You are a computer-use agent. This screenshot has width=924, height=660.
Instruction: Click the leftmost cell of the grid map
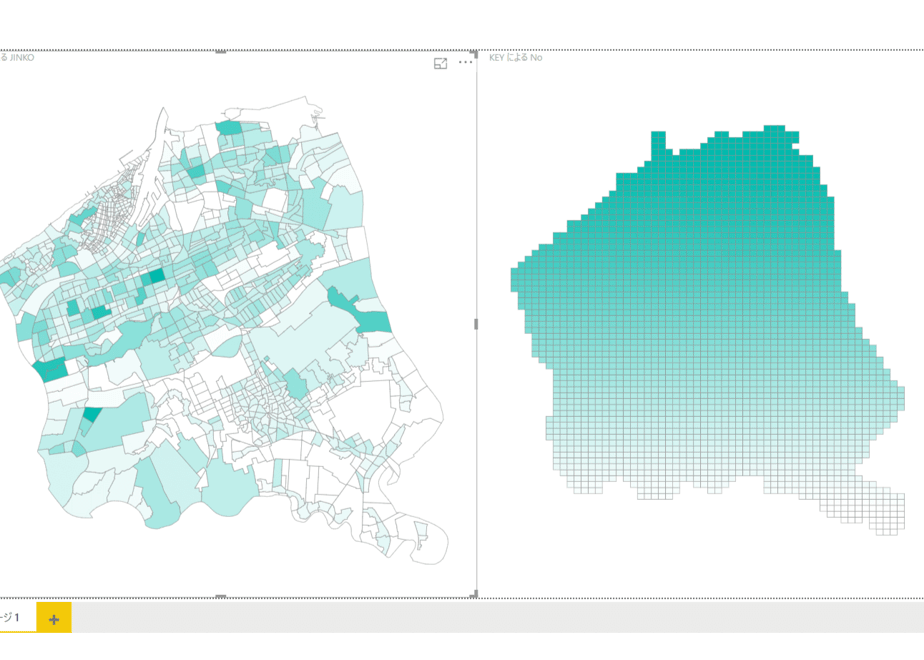click(514, 280)
